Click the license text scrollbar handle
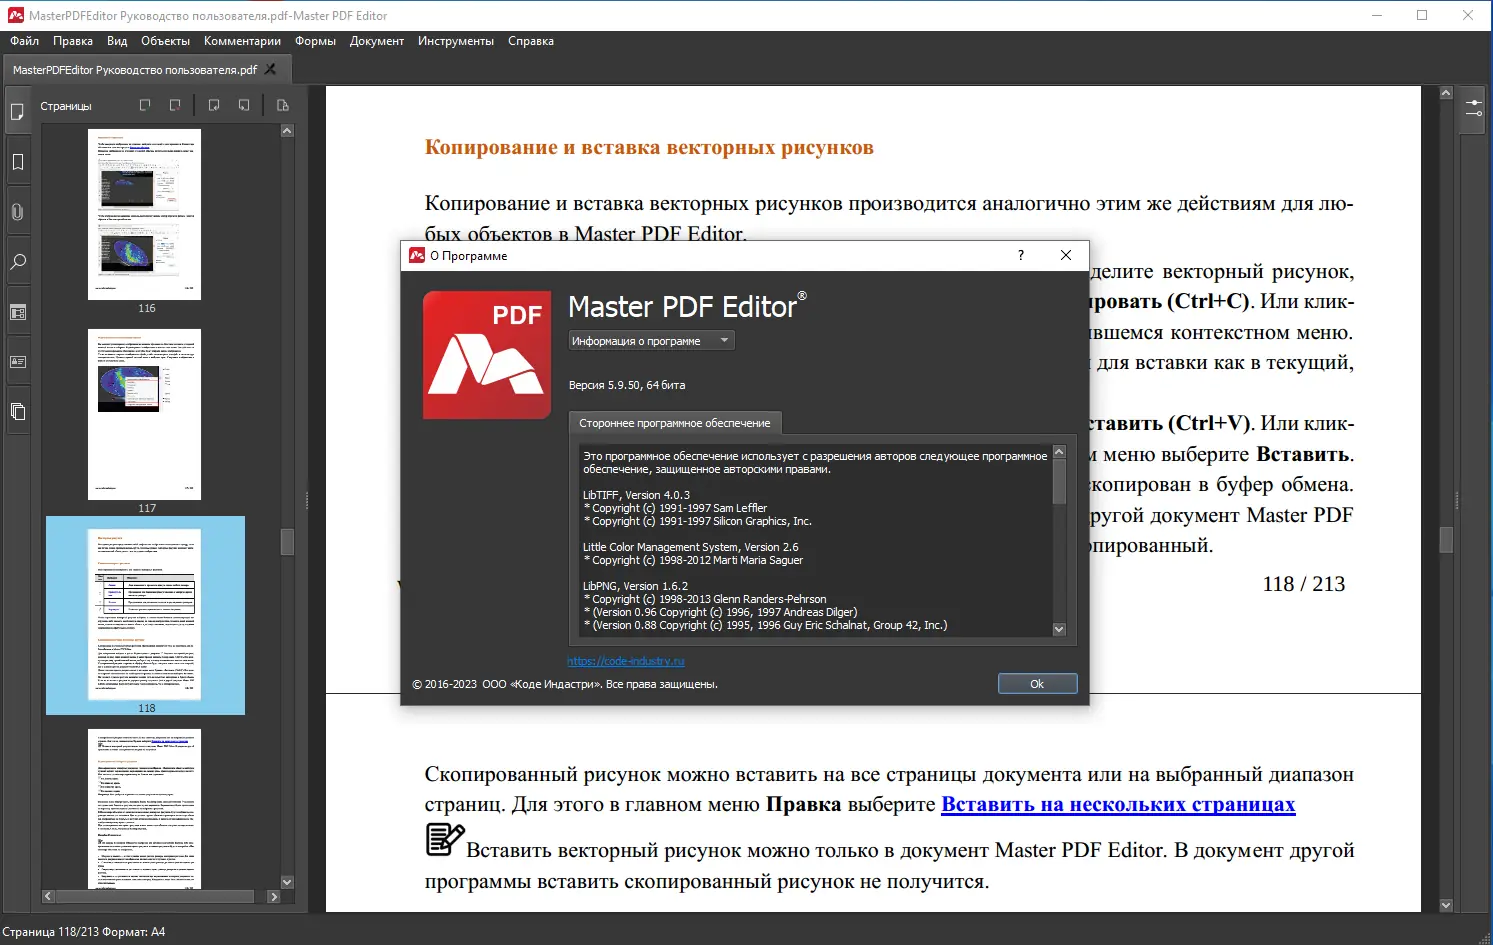 1059,481
